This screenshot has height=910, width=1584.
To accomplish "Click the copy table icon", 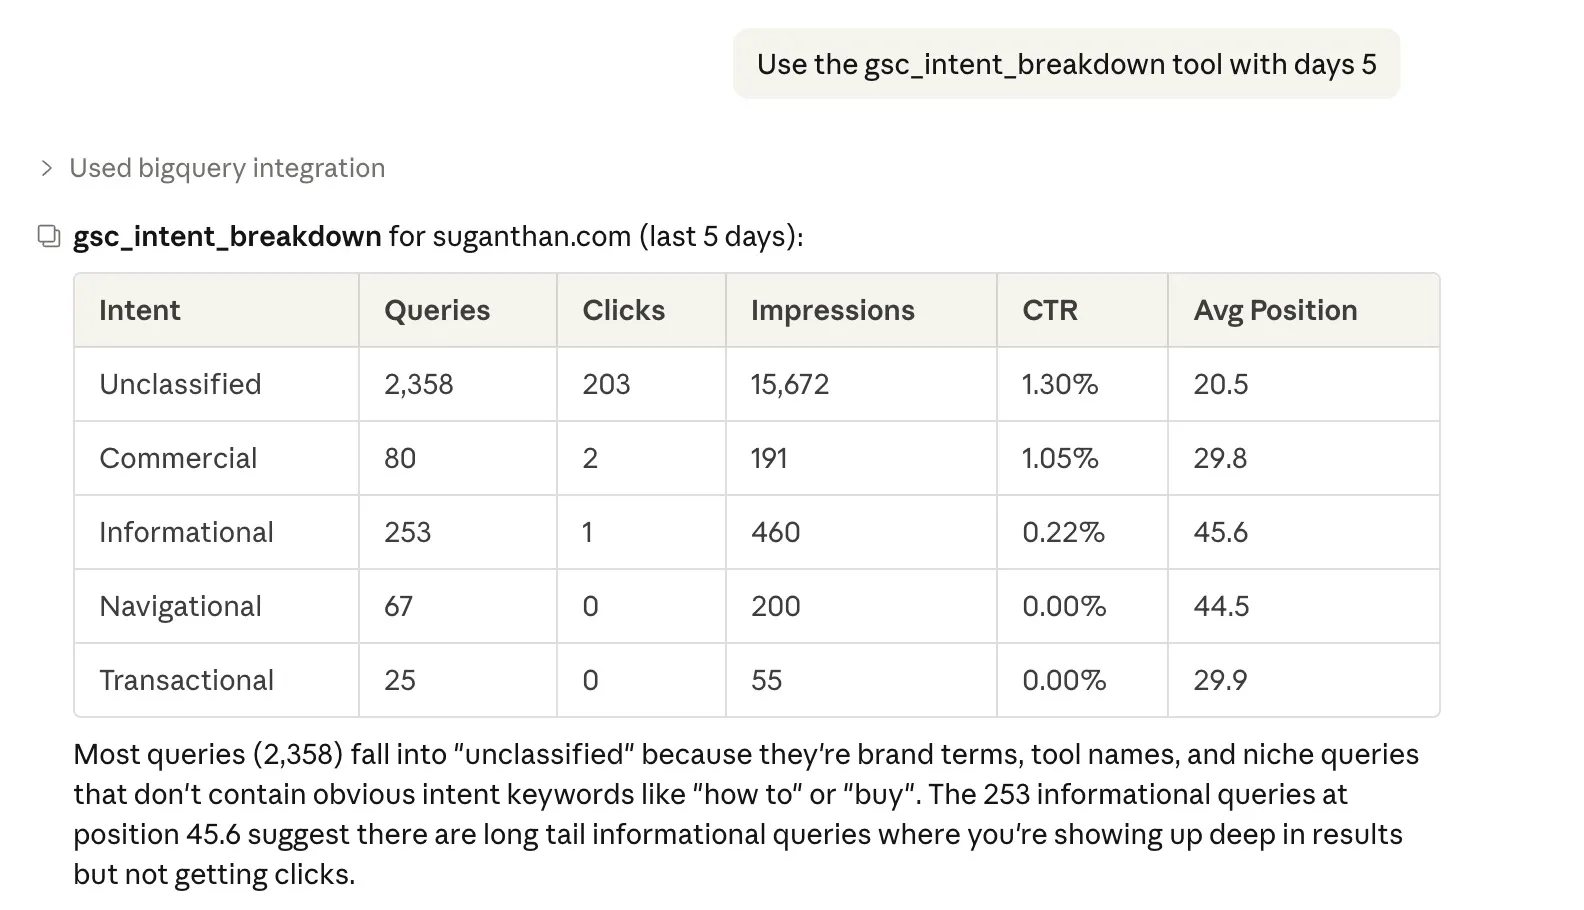I will (x=49, y=236).
